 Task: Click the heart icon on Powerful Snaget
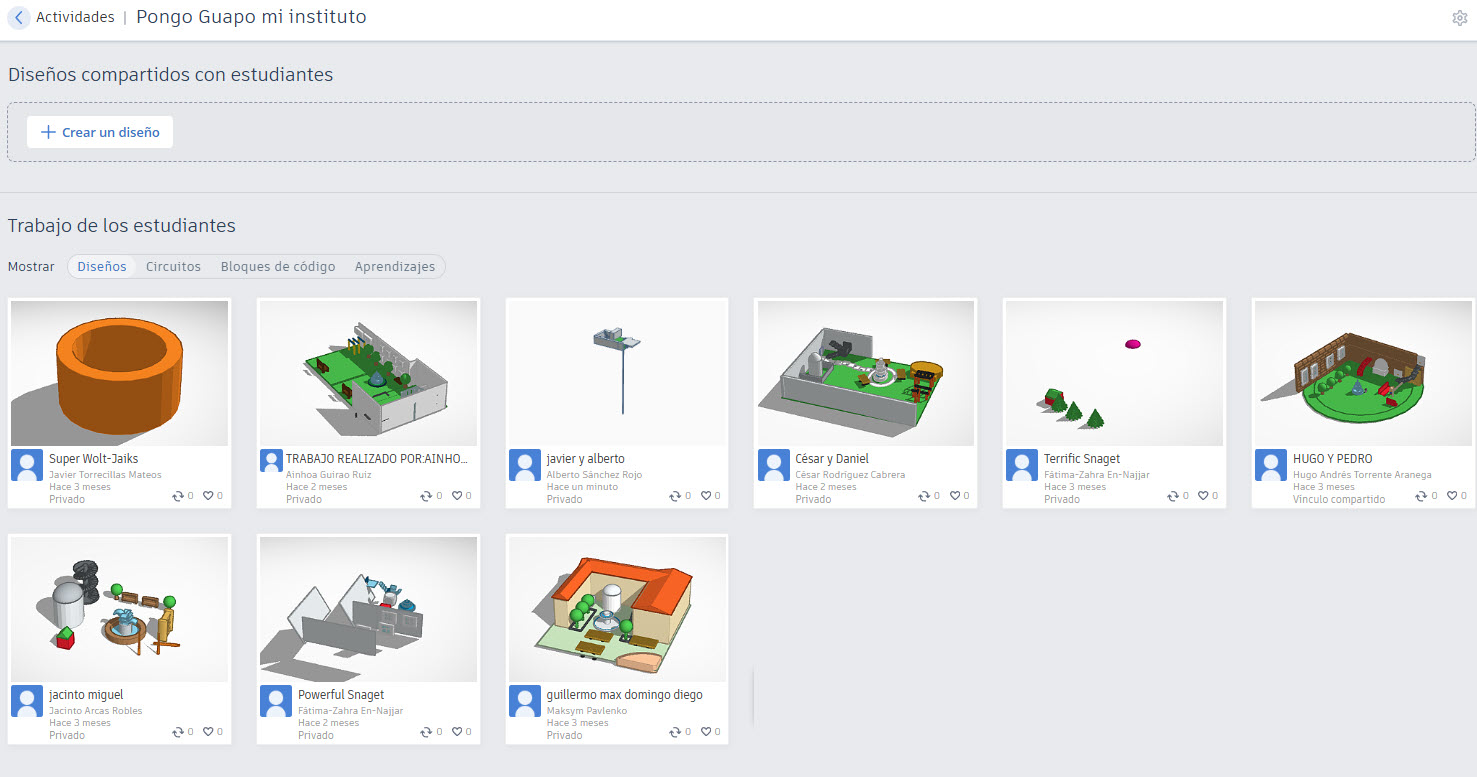click(x=457, y=731)
